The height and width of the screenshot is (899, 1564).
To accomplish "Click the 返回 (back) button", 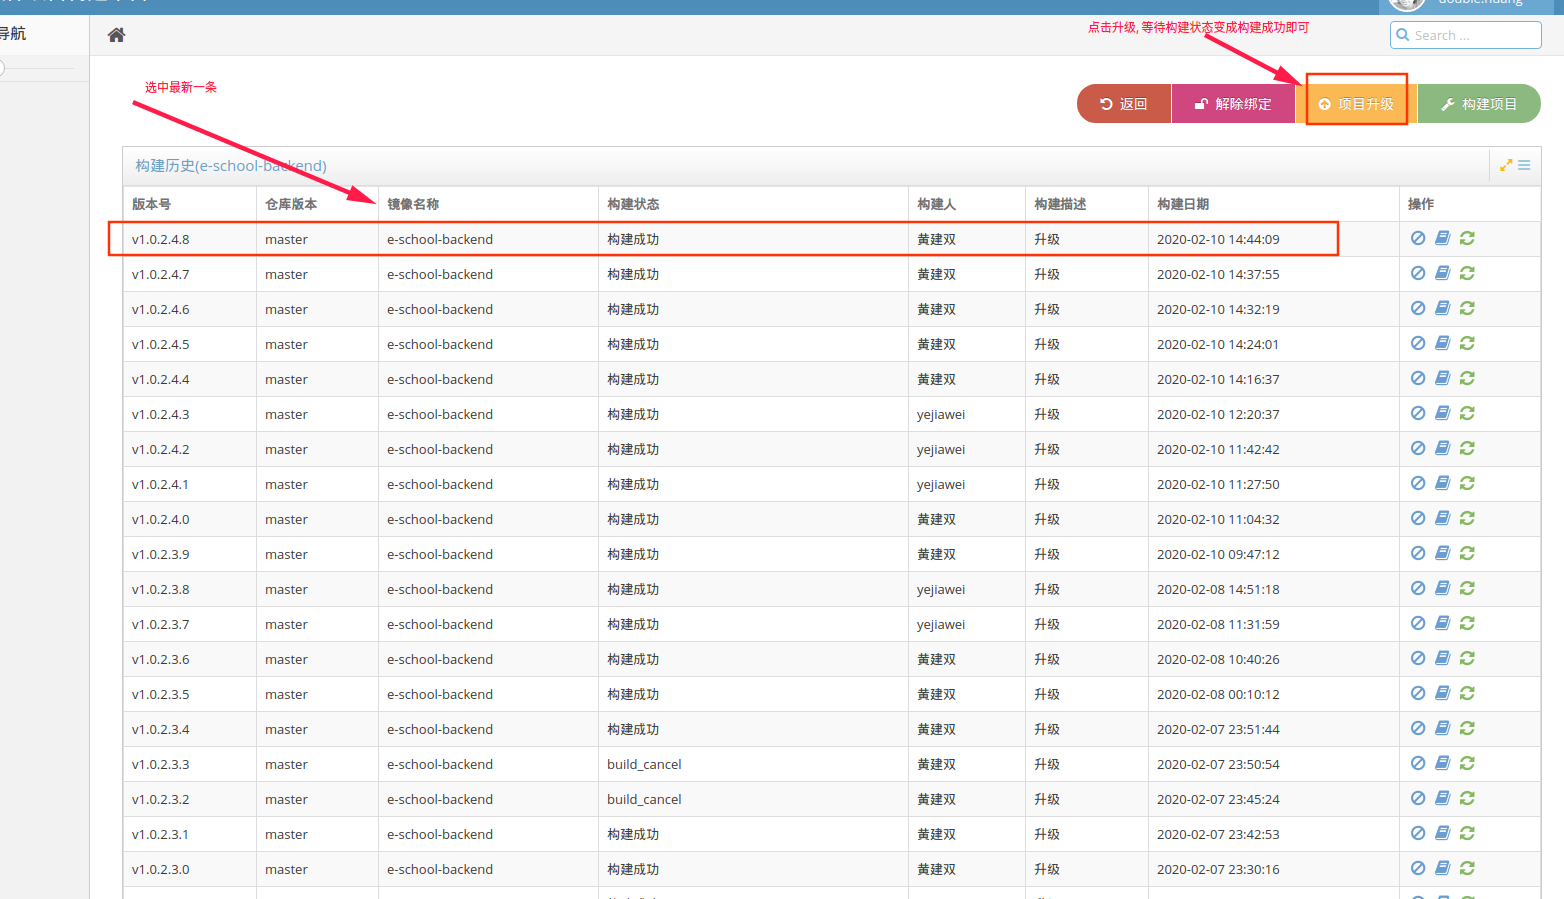I will coord(1124,104).
